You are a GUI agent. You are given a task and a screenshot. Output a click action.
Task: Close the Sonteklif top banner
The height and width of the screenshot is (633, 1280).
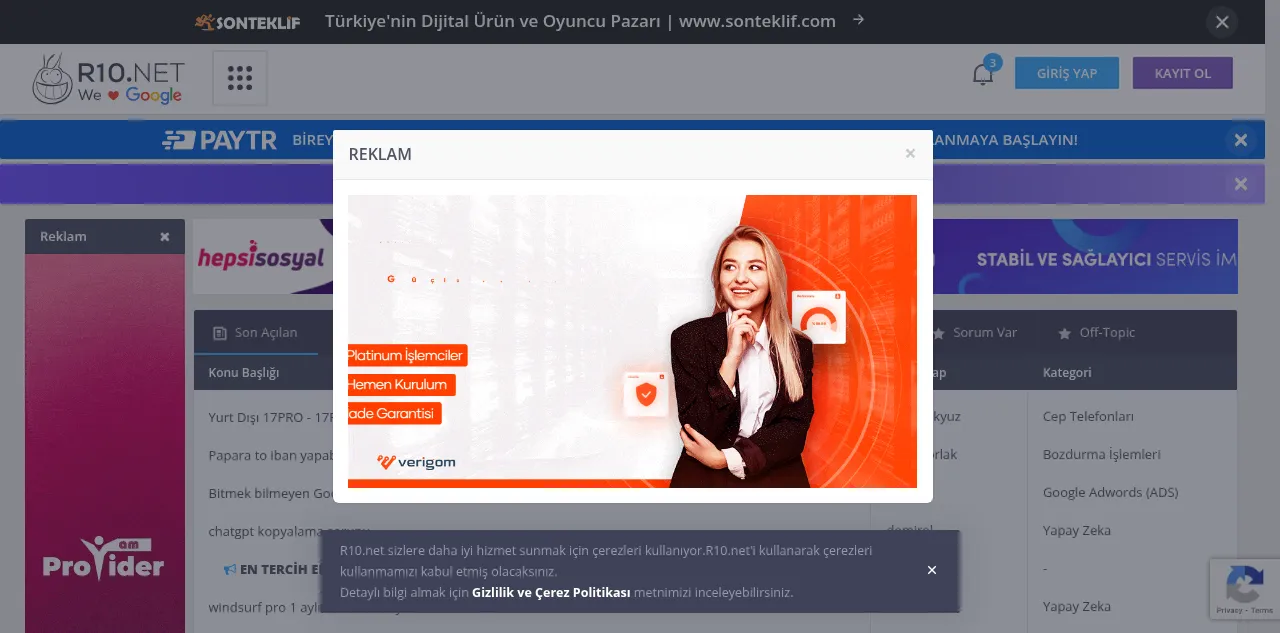[1221, 22]
